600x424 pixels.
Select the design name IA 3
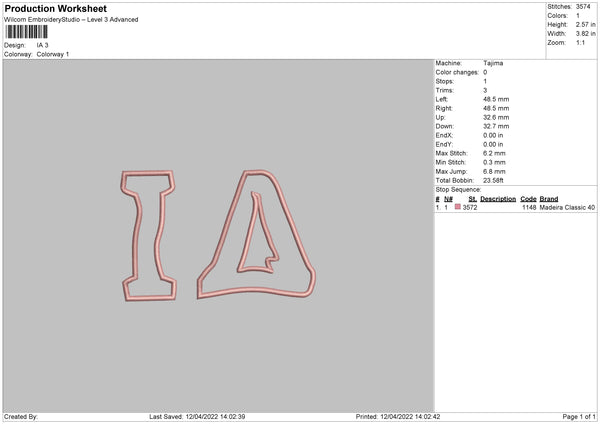[x=42, y=45]
